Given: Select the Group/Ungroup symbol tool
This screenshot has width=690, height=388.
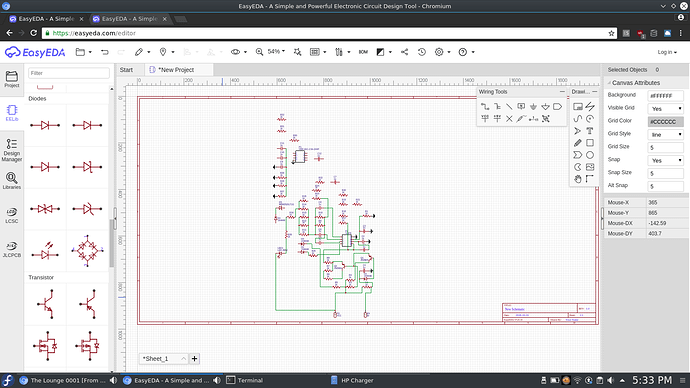Looking at the screenshot, I should [x=546, y=118].
